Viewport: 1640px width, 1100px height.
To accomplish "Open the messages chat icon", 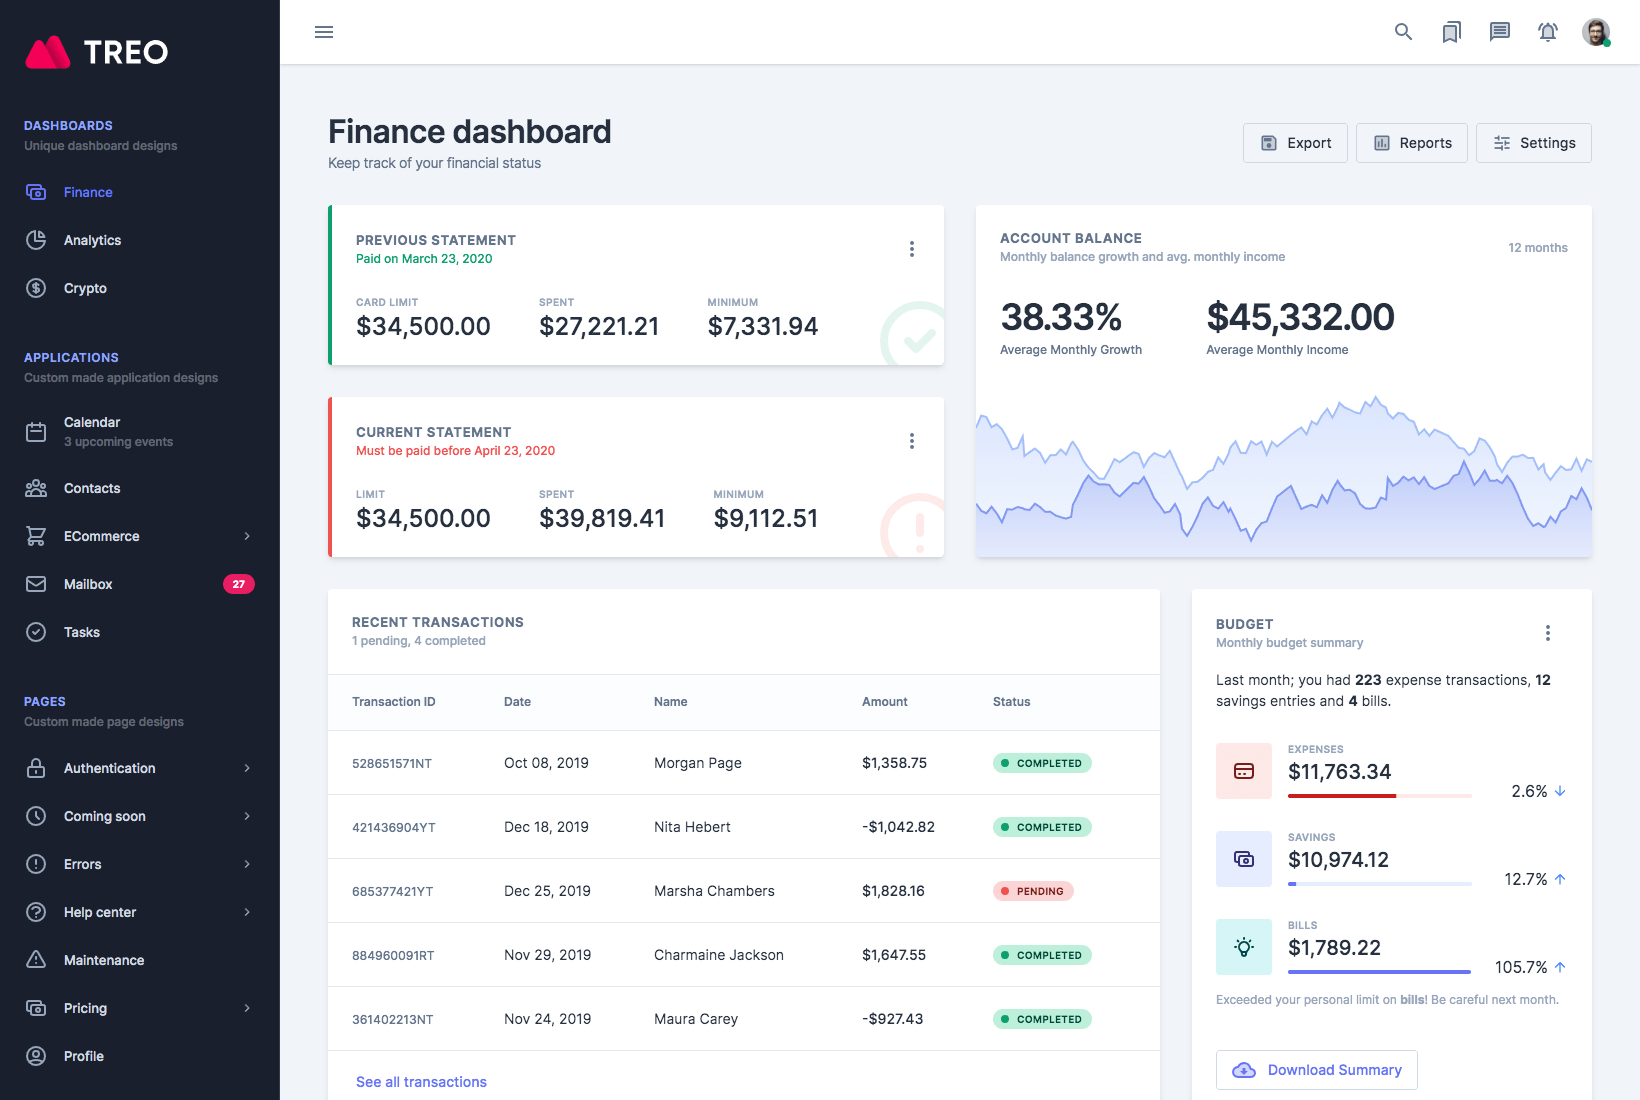I will (1499, 32).
